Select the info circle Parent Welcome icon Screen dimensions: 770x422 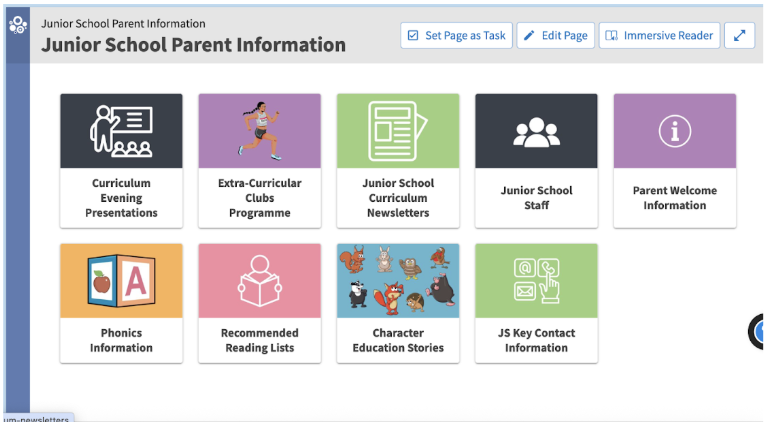coord(675,131)
